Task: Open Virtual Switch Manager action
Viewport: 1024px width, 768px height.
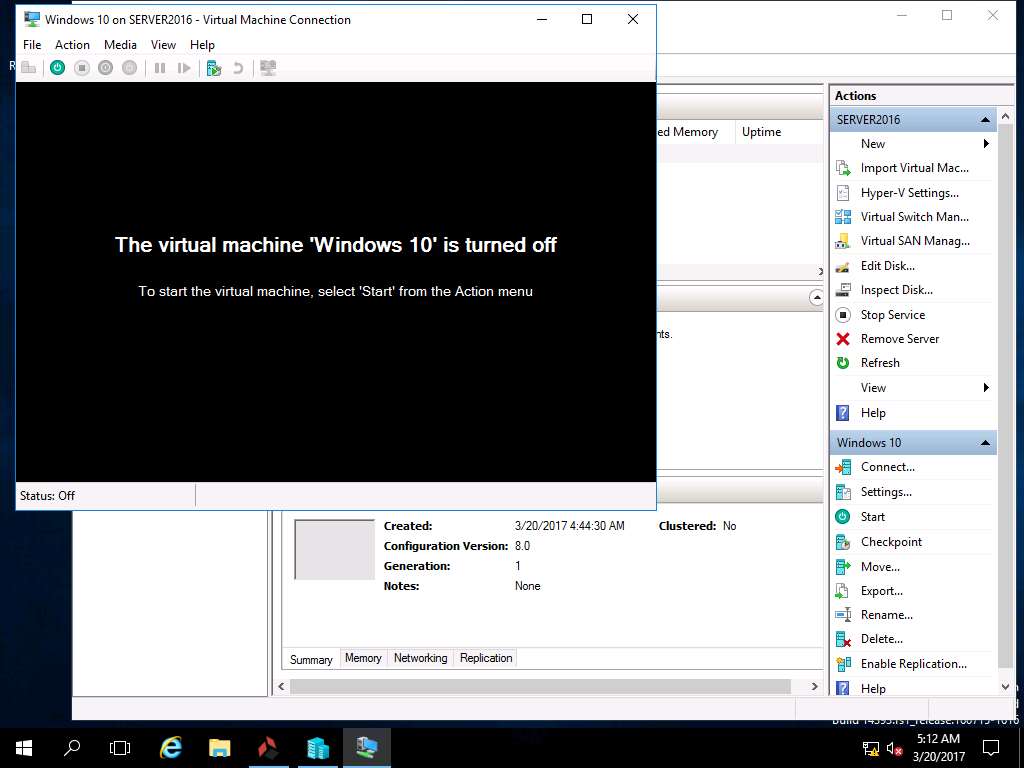Action: click(913, 217)
